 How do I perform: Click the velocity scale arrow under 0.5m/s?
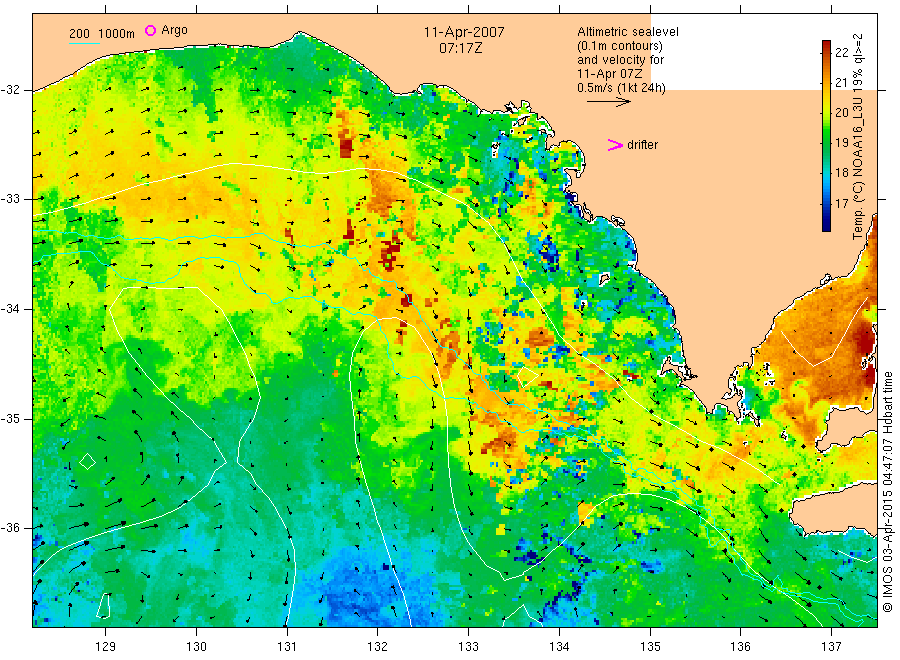point(608,102)
